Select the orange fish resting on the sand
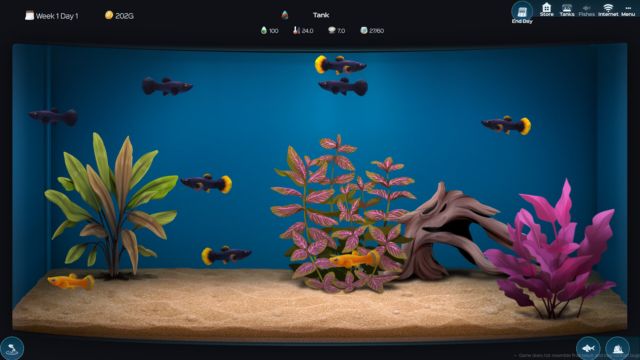 pos(71,281)
